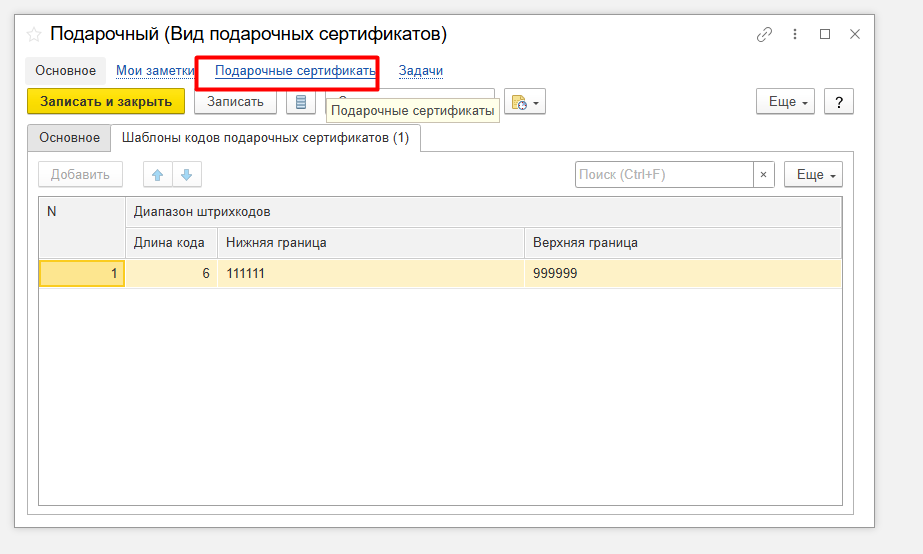Screen dimensions: 923x554
Task: Move row down with arrow icon
Action: tap(187, 175)
